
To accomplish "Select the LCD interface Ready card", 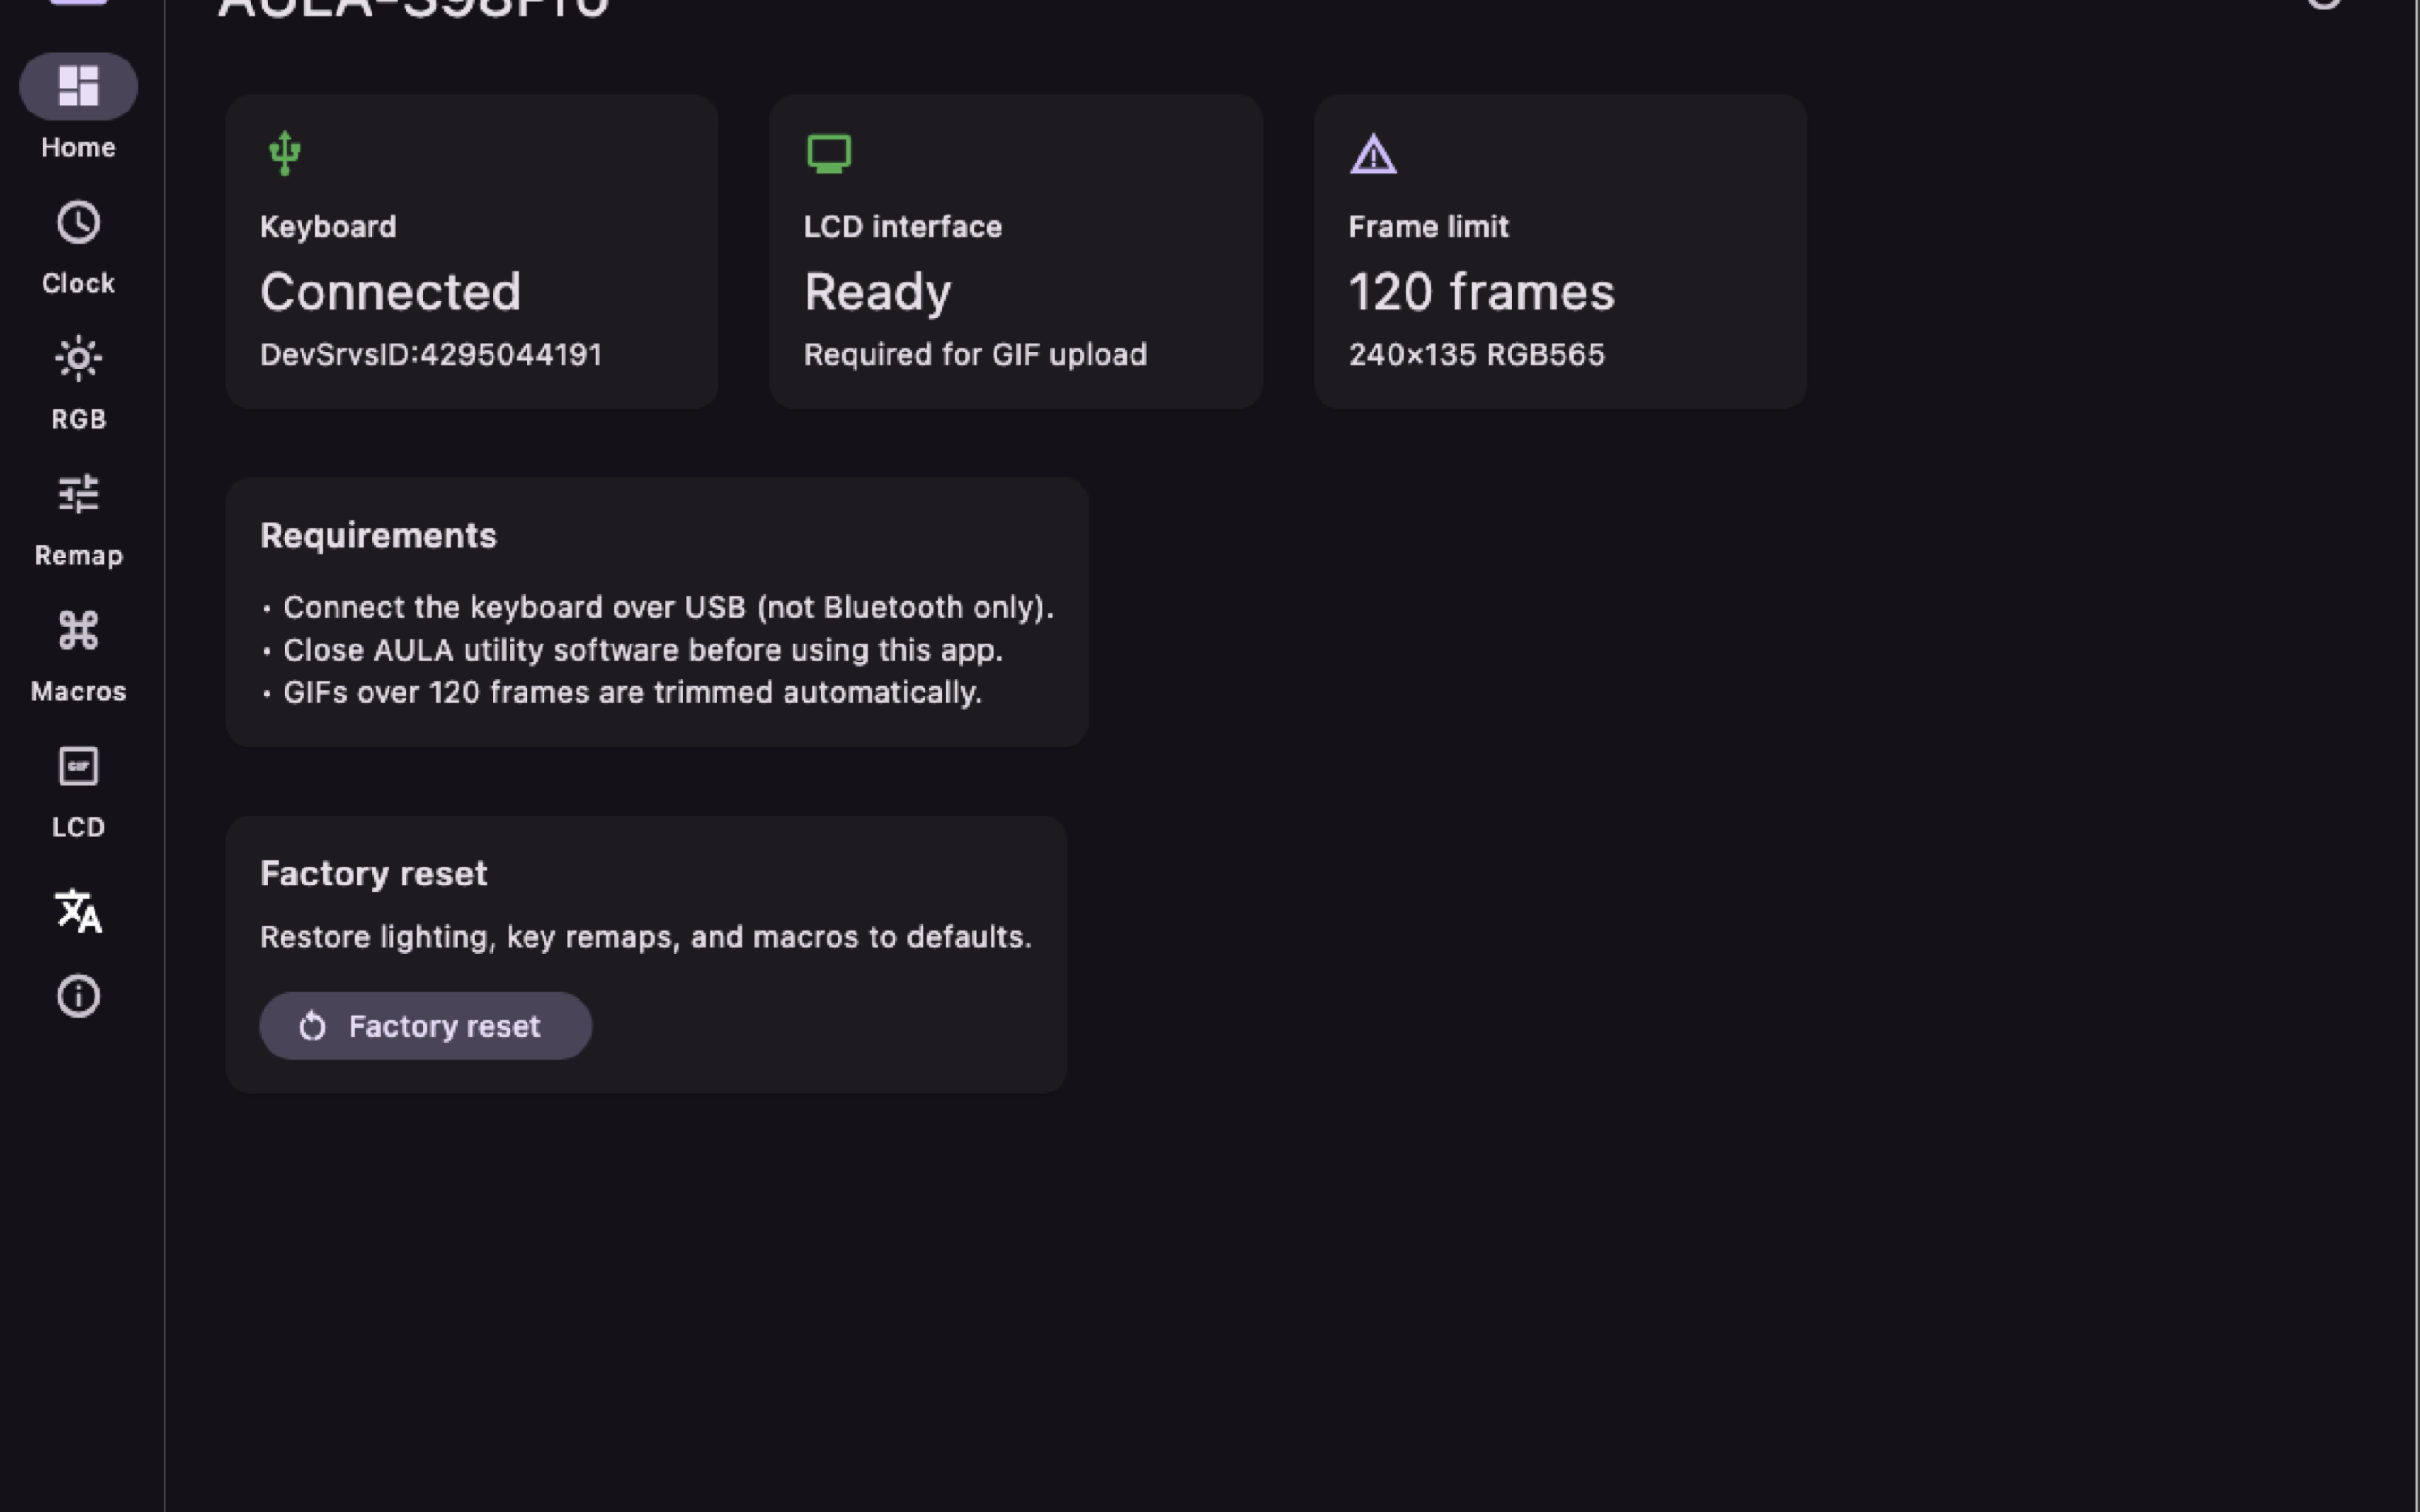I will (1016, 252).
